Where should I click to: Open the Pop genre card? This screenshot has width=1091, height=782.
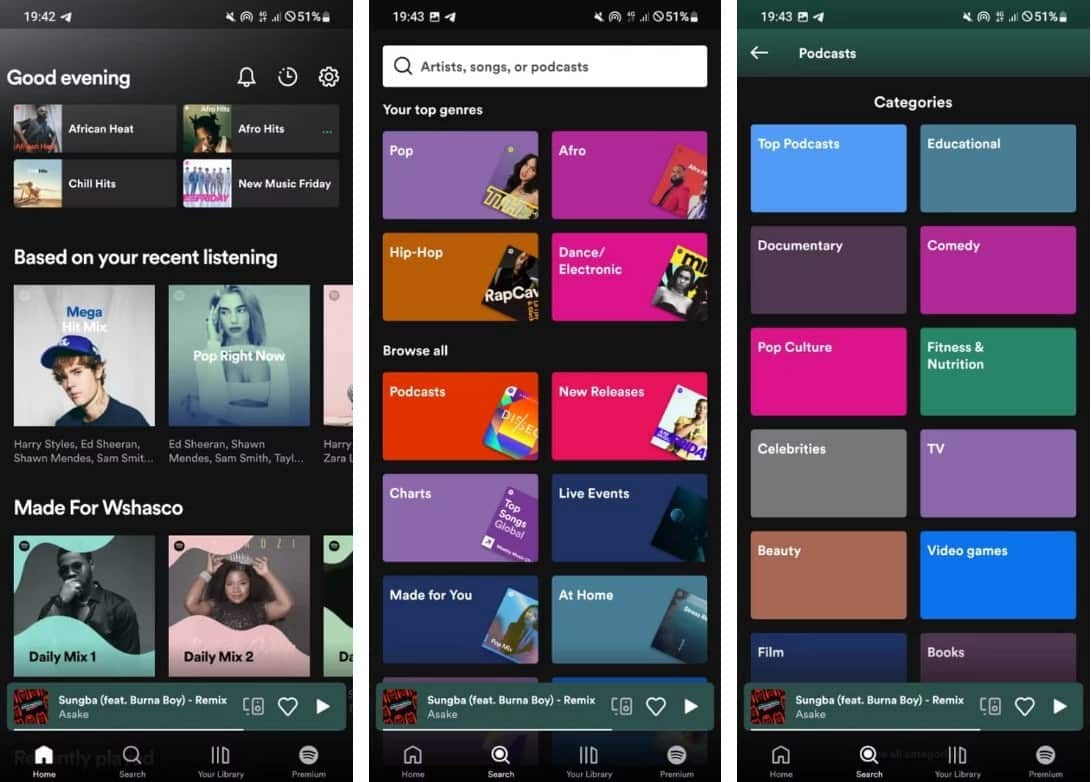[460, 175]
